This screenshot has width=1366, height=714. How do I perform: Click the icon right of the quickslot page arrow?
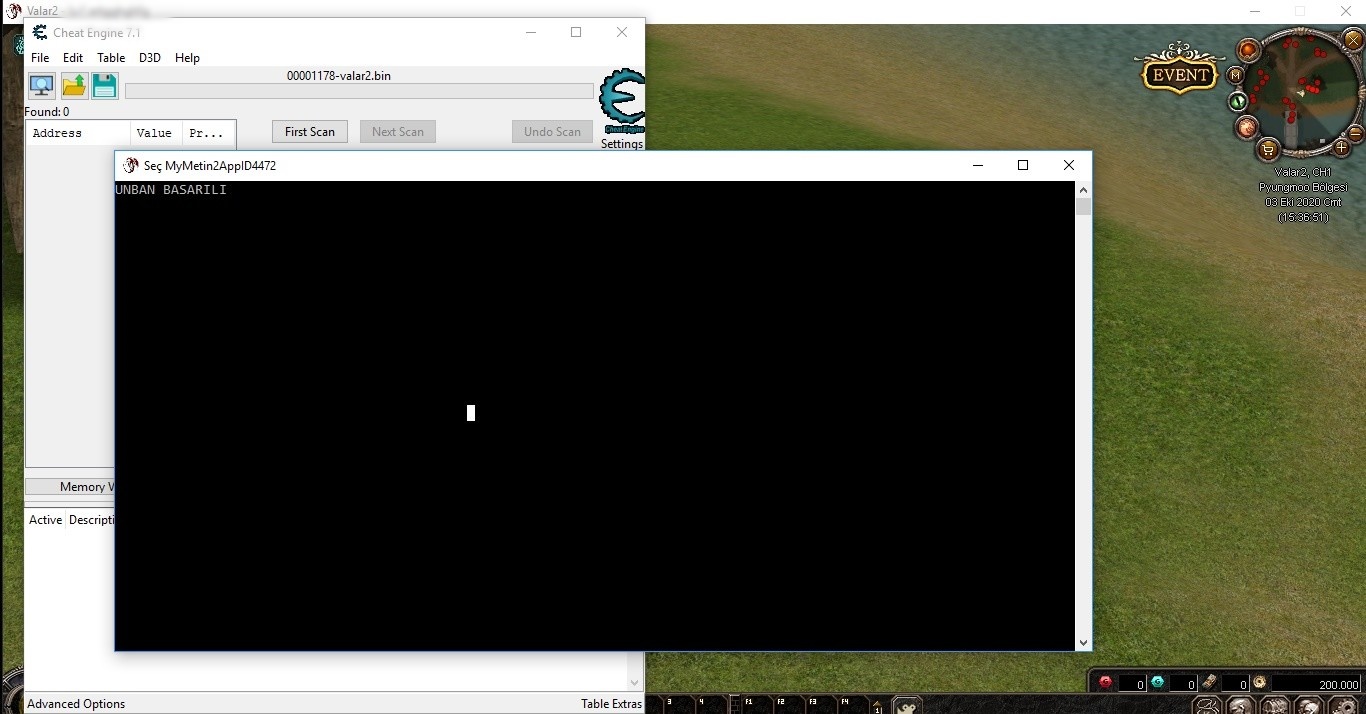(x=907, y=705)
